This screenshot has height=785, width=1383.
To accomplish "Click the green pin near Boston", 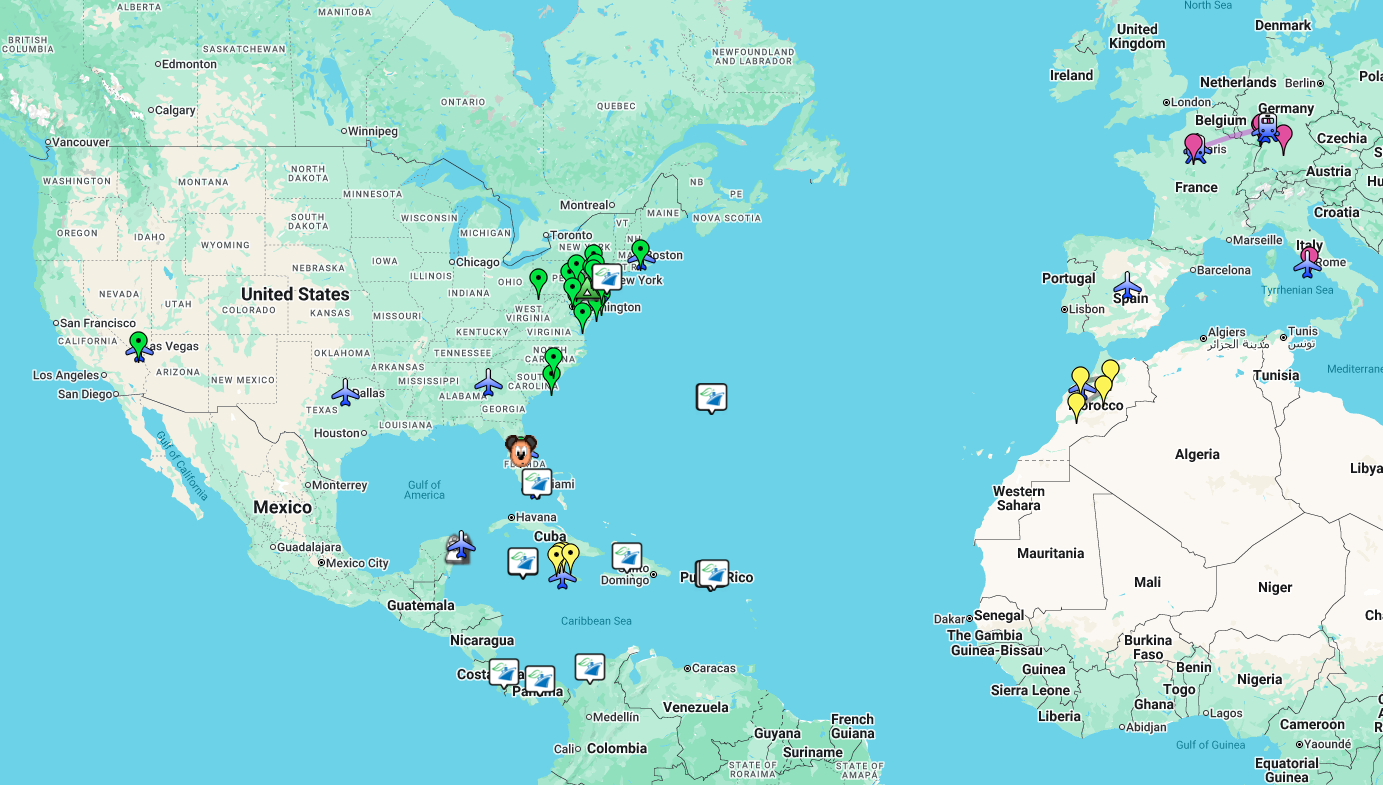I will [640, 250].
